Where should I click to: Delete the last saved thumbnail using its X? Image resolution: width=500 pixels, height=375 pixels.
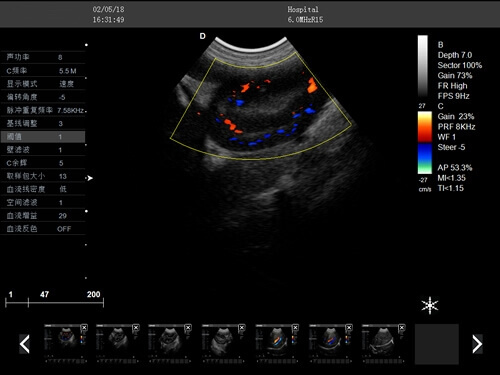pyautogui.click(x=402, y=328)
